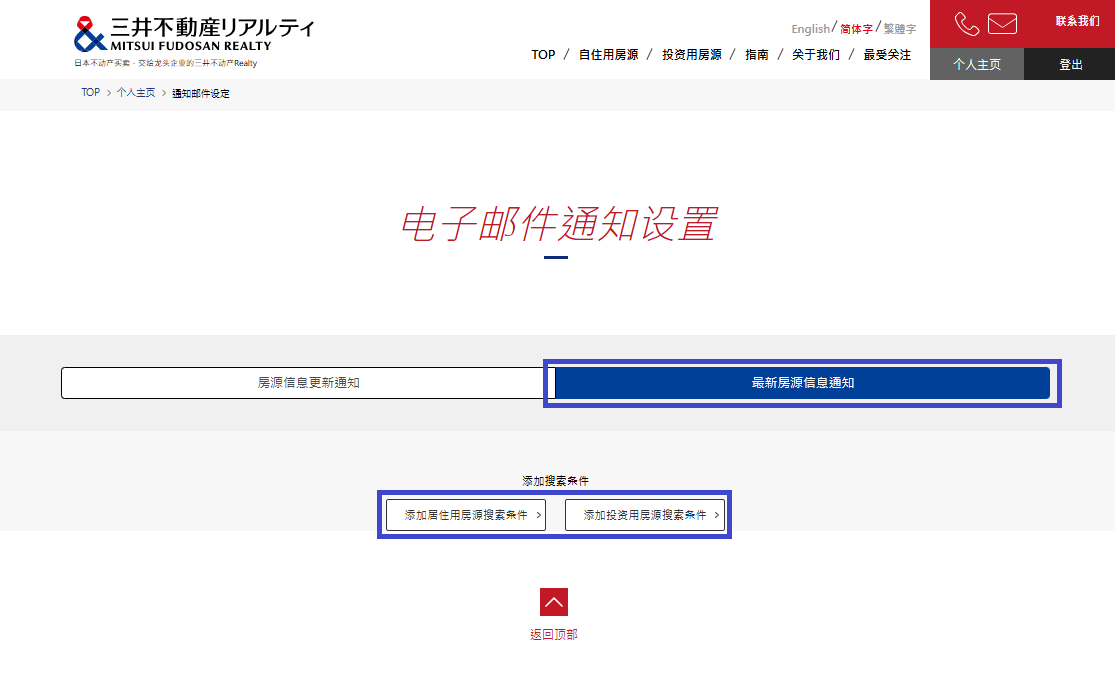
Task: Open the TOP navigation menu item
Action: [x=543, y=55]
